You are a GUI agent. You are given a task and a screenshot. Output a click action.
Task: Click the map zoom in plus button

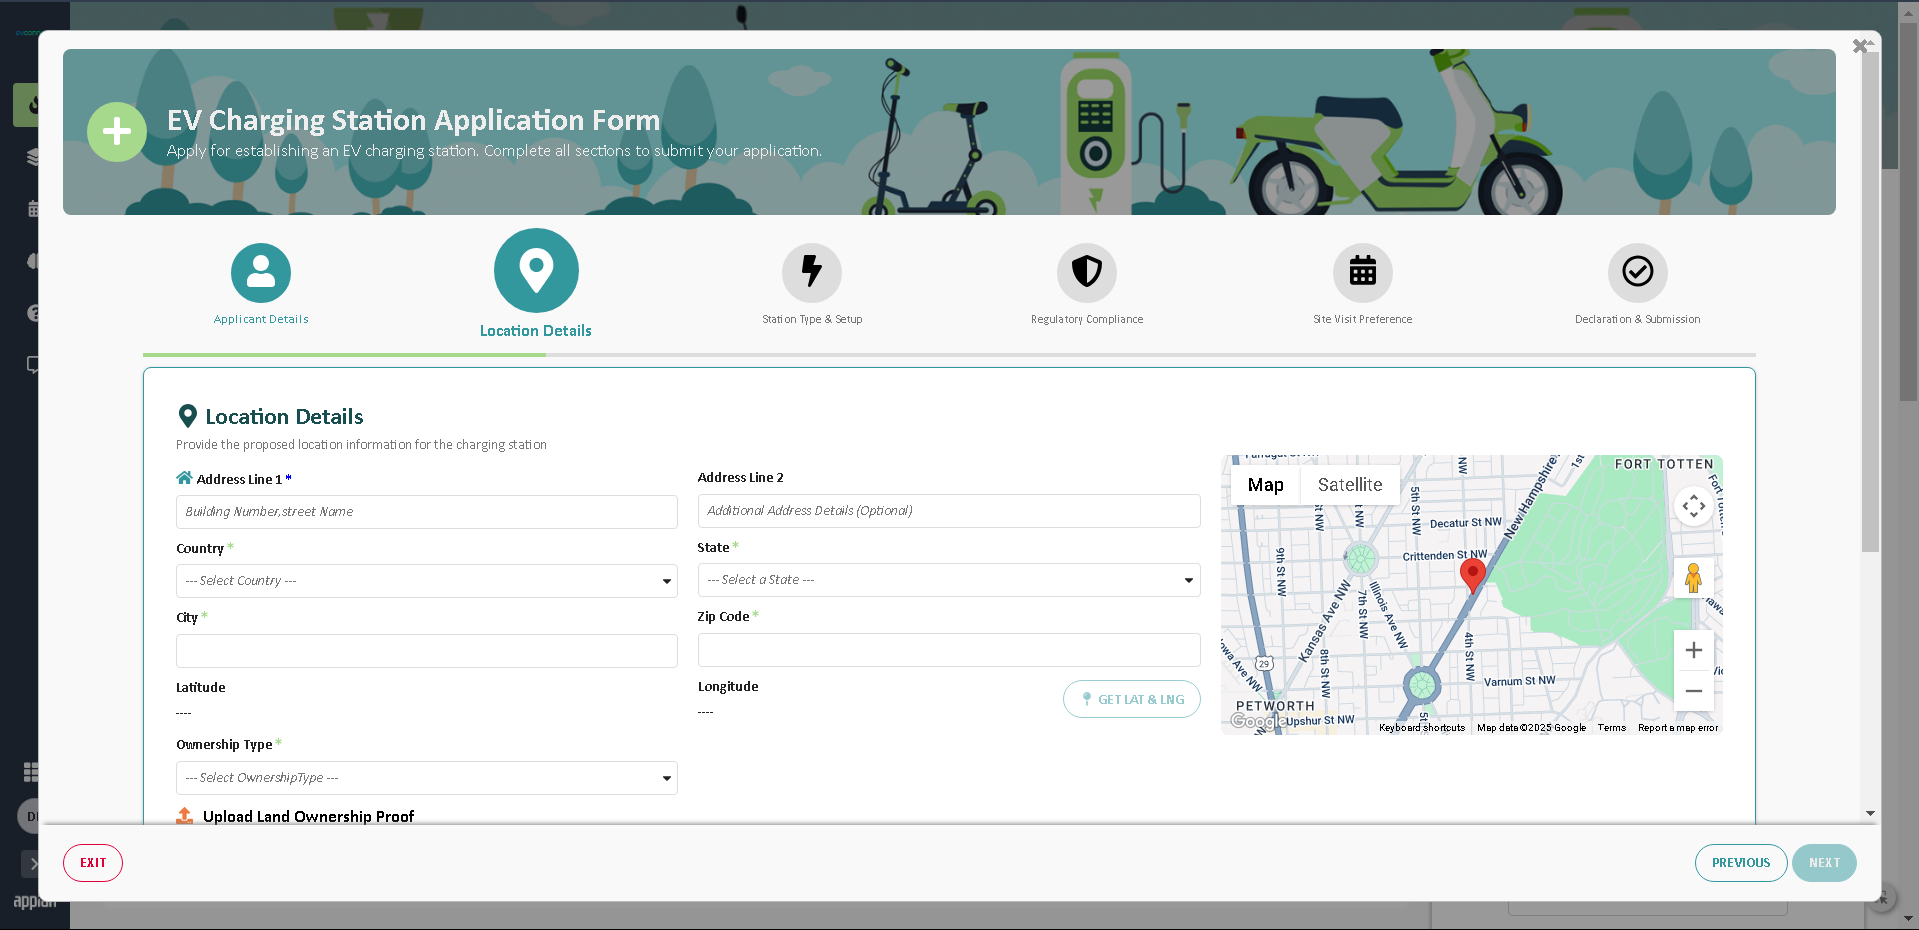(x=1693, y=651)
